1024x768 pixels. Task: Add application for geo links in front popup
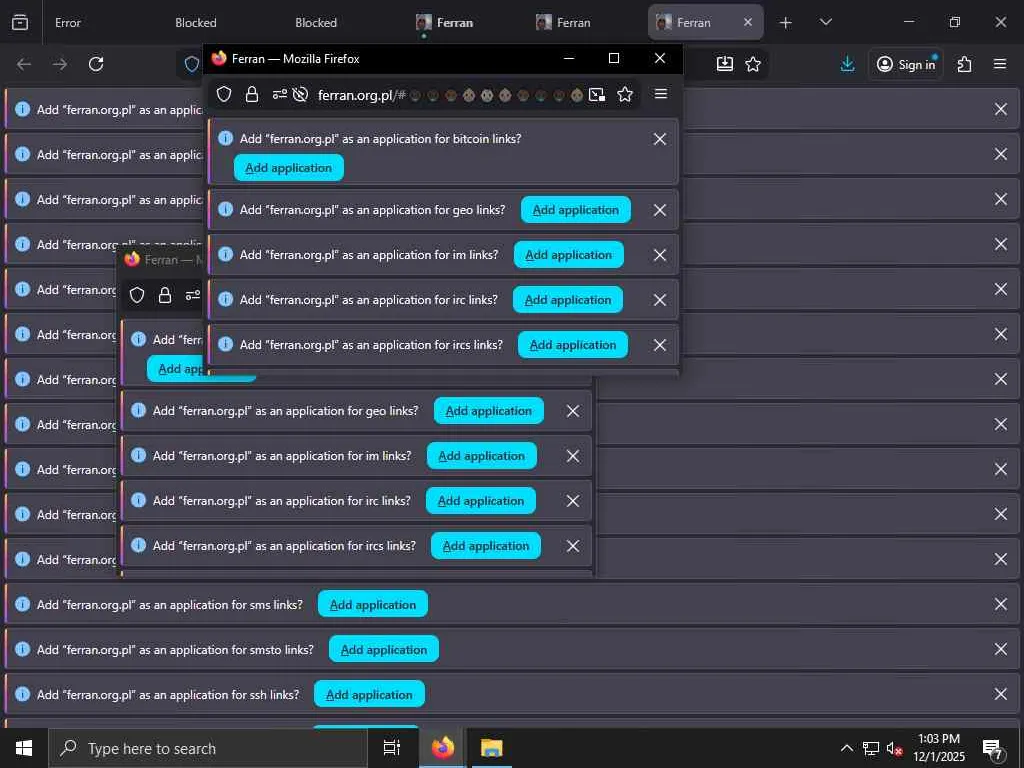pos(575,210)
